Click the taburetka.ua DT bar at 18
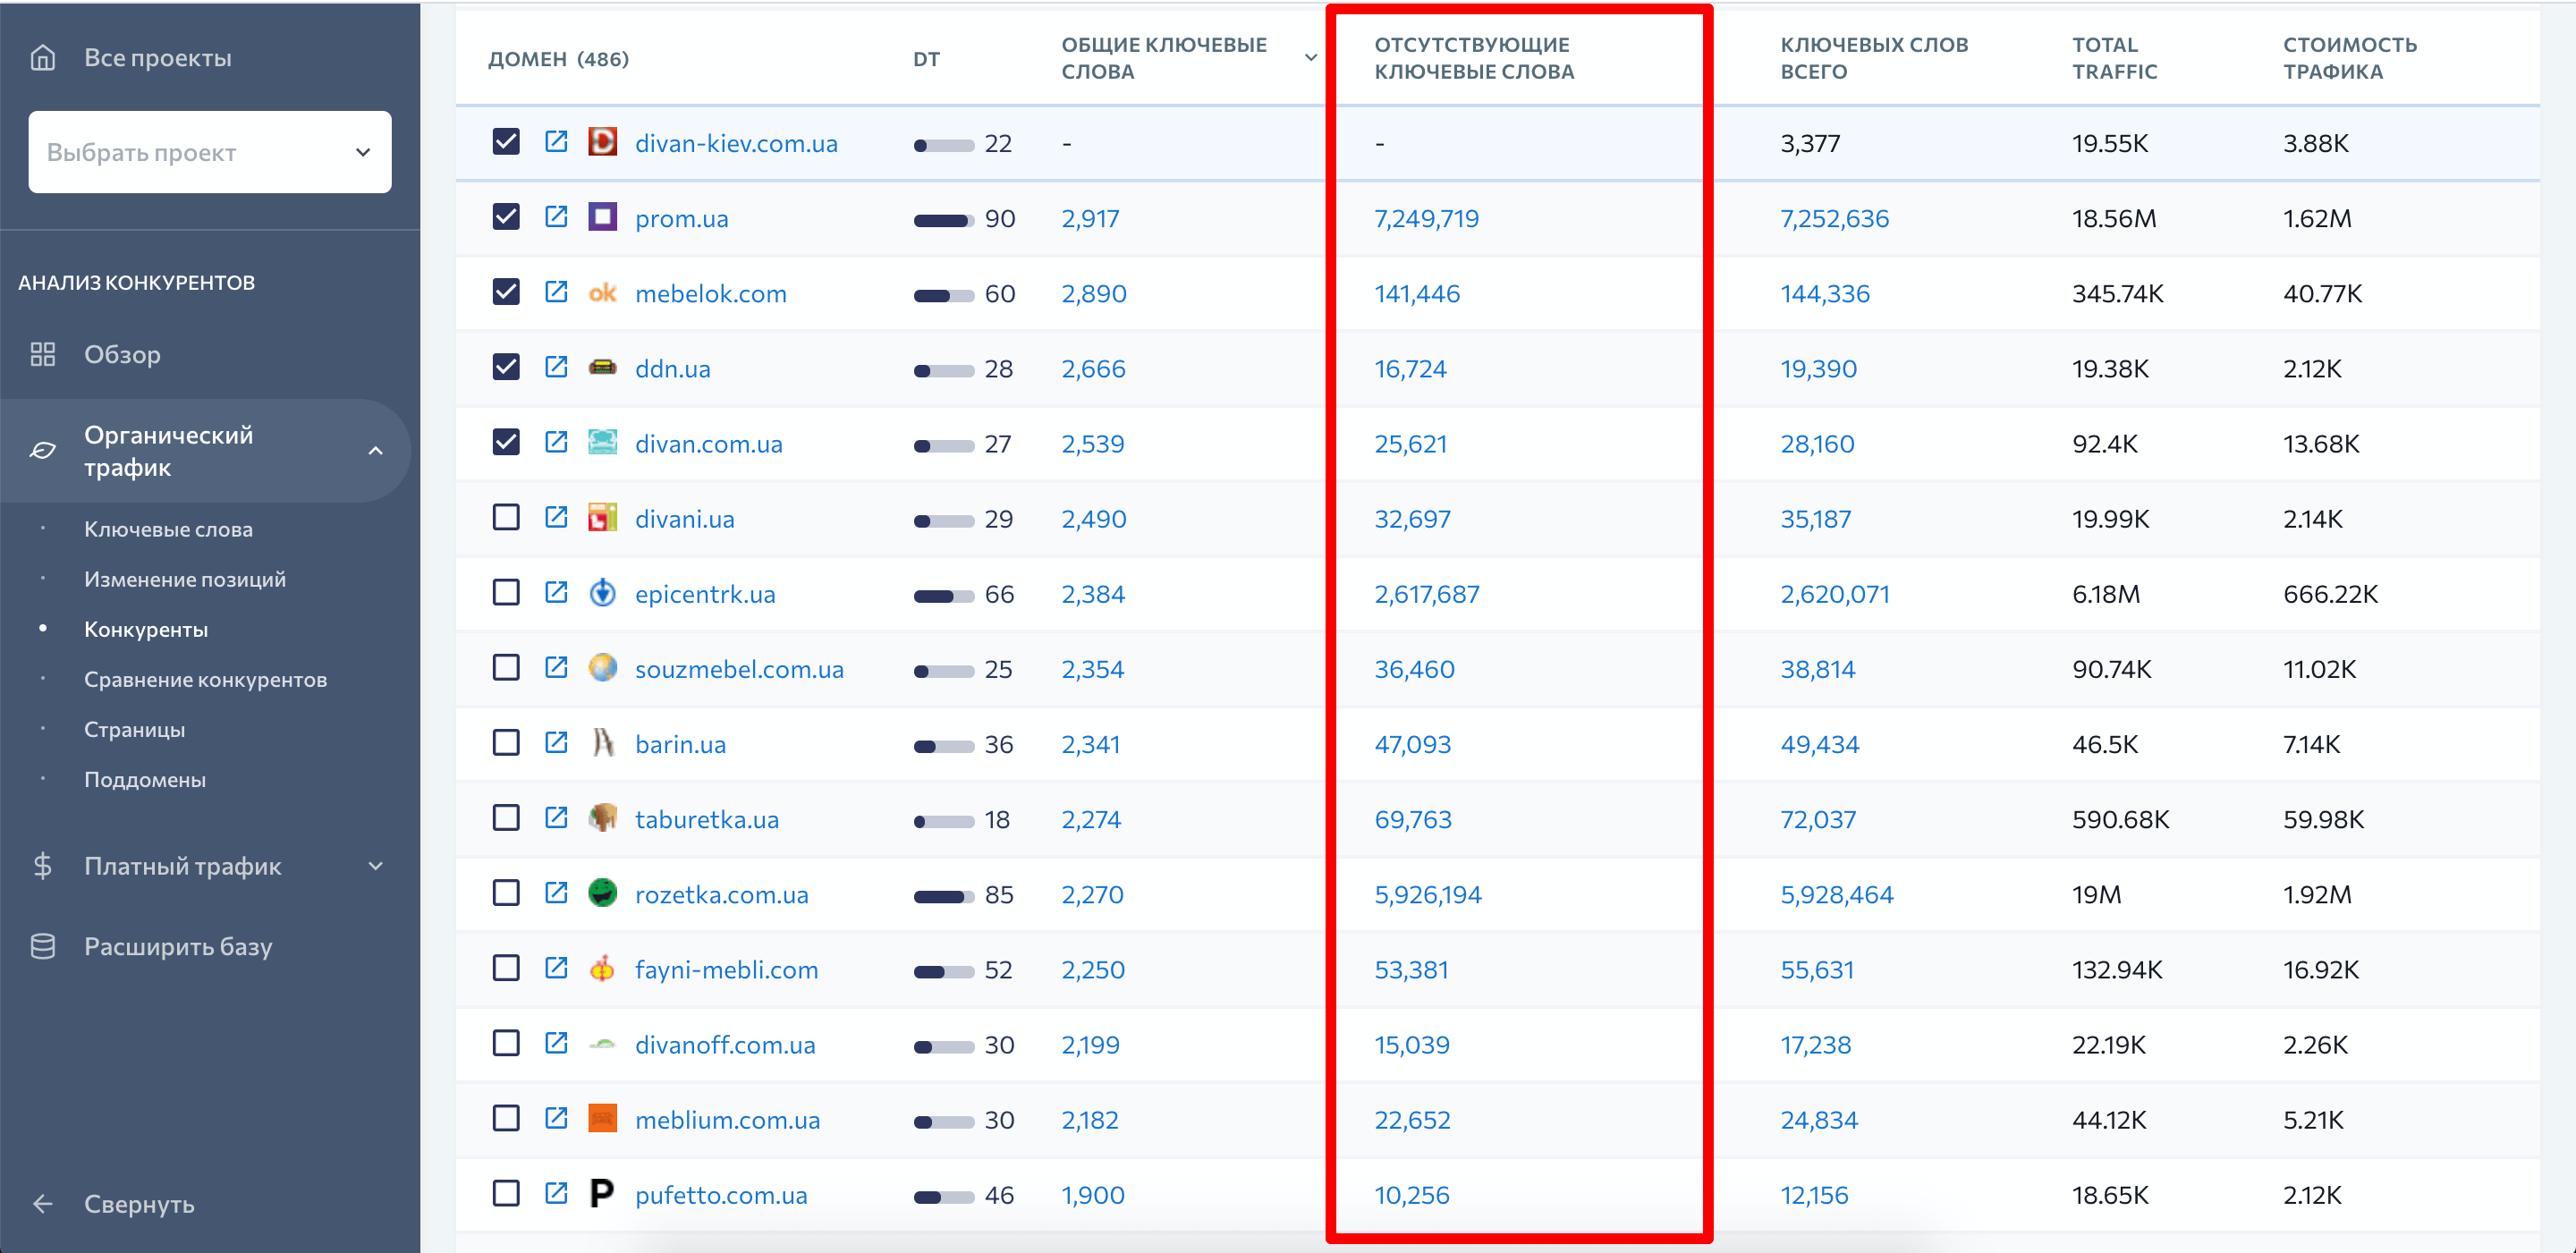 pyautogui.click(x=943, y=822)
